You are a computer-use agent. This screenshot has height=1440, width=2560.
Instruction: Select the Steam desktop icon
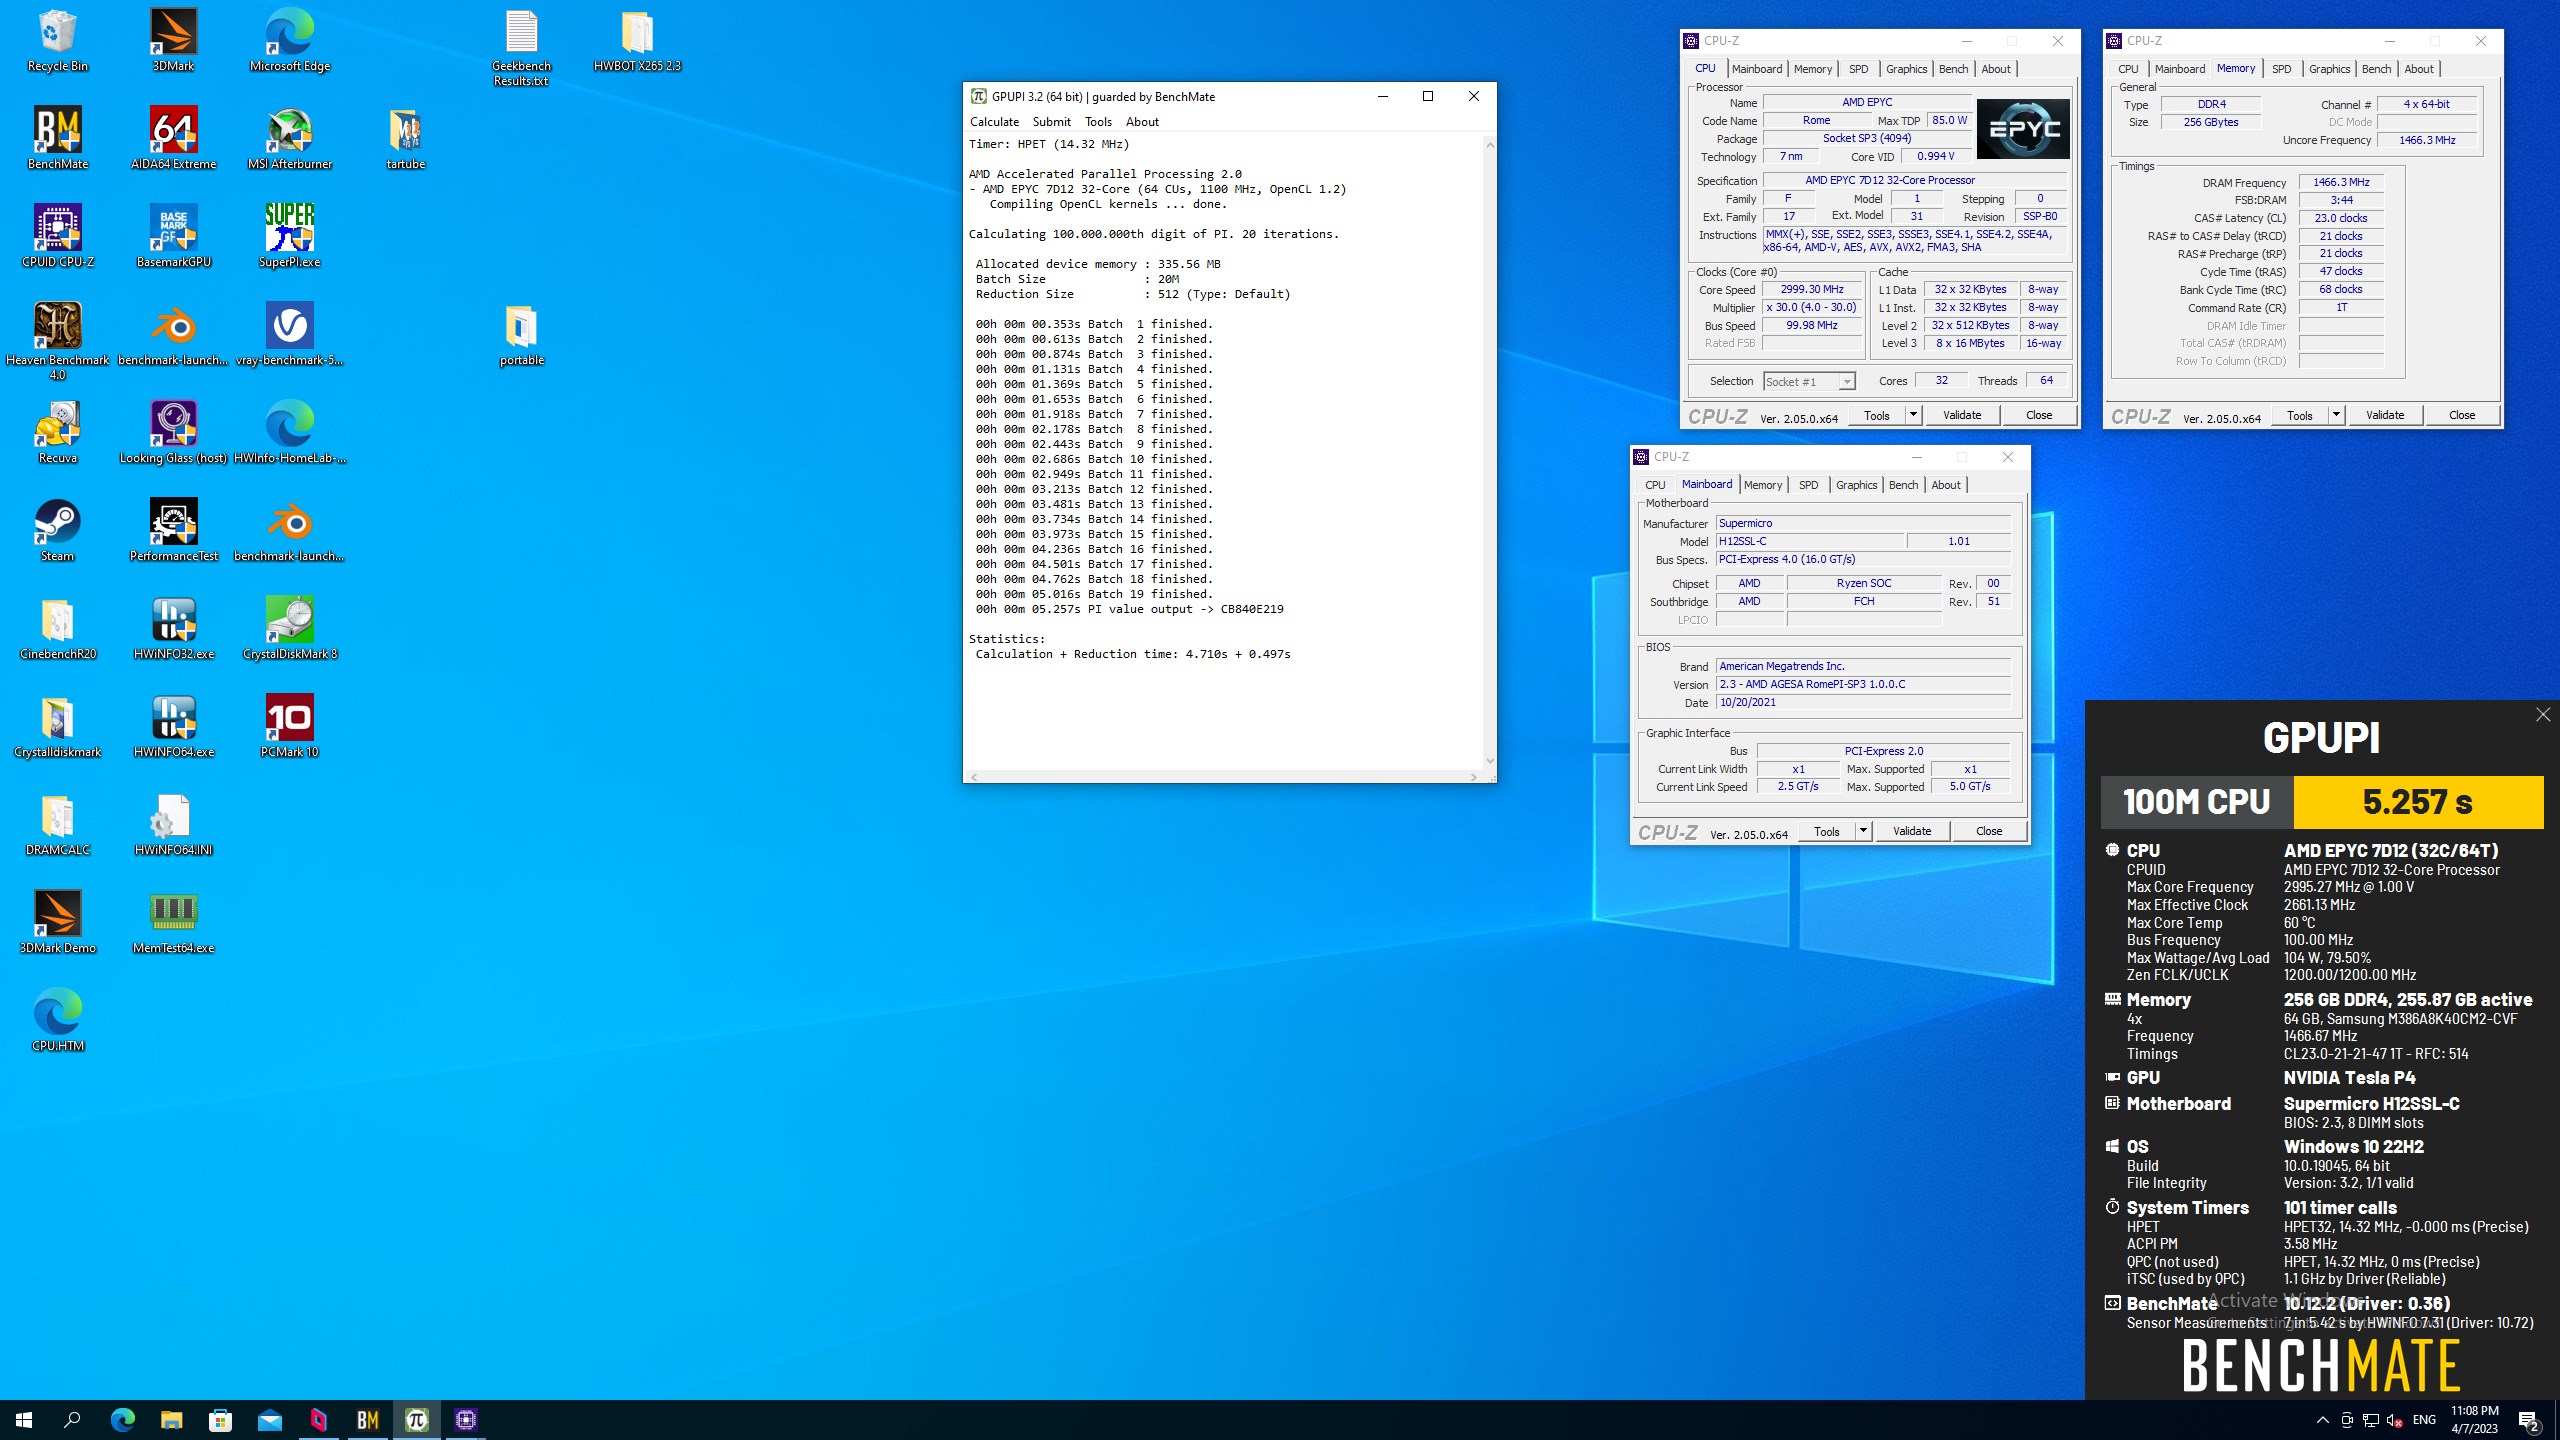pyautogui.click(x=58, y=531)
